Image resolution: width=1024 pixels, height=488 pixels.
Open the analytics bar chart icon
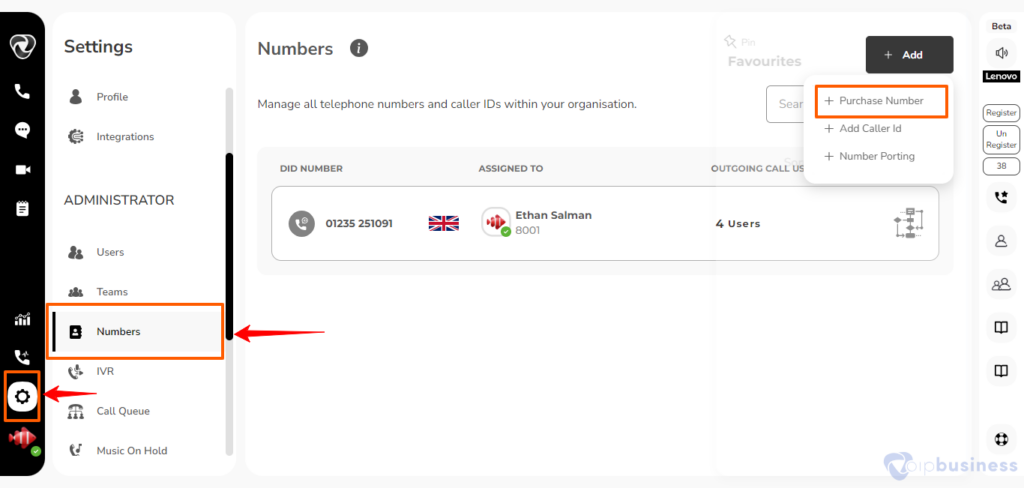pyautogui.click(x=22, y=319)
